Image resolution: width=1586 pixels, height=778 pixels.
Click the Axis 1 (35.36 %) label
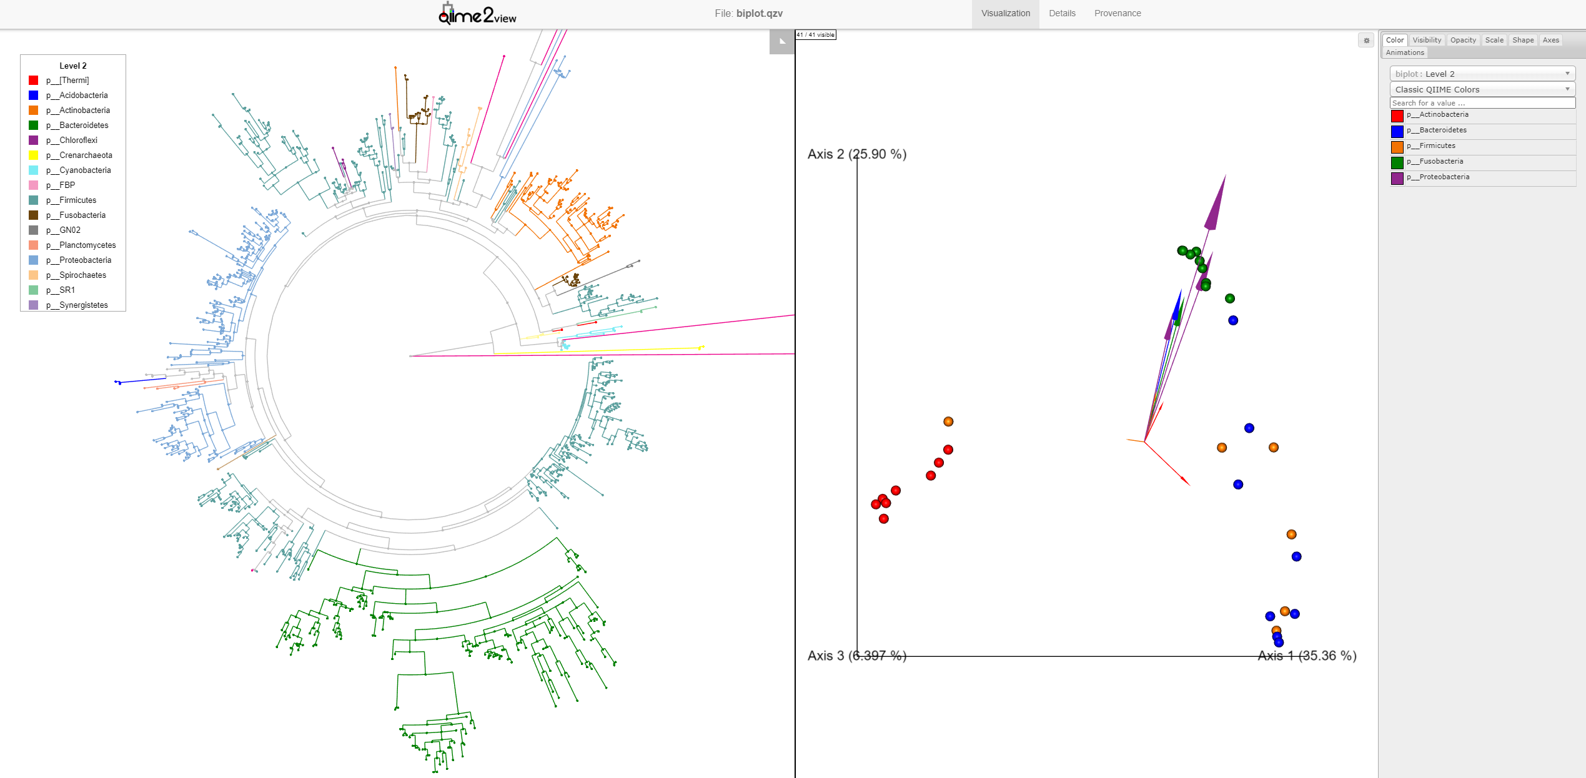click(x=1307, y=656)
